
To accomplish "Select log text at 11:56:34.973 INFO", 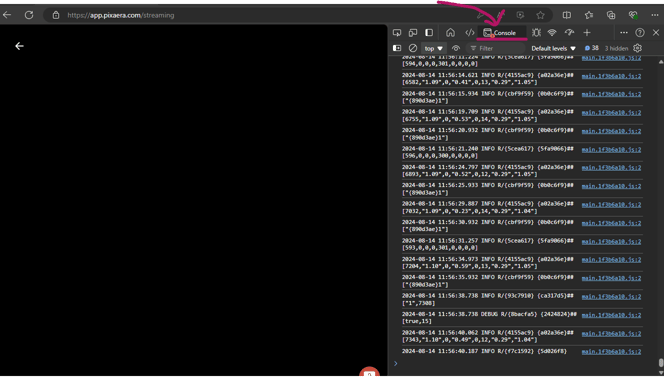I will (488, 262).
